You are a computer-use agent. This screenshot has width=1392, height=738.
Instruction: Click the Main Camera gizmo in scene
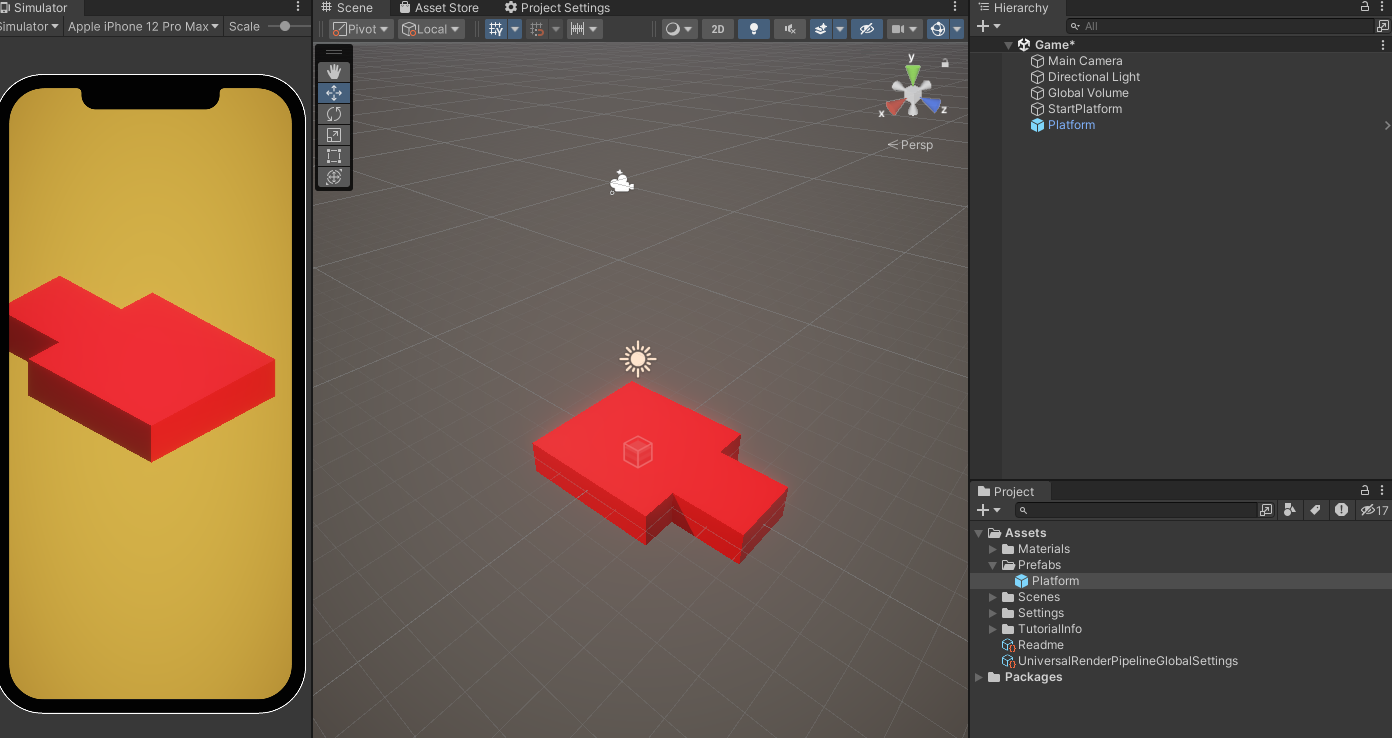[621, 182]
